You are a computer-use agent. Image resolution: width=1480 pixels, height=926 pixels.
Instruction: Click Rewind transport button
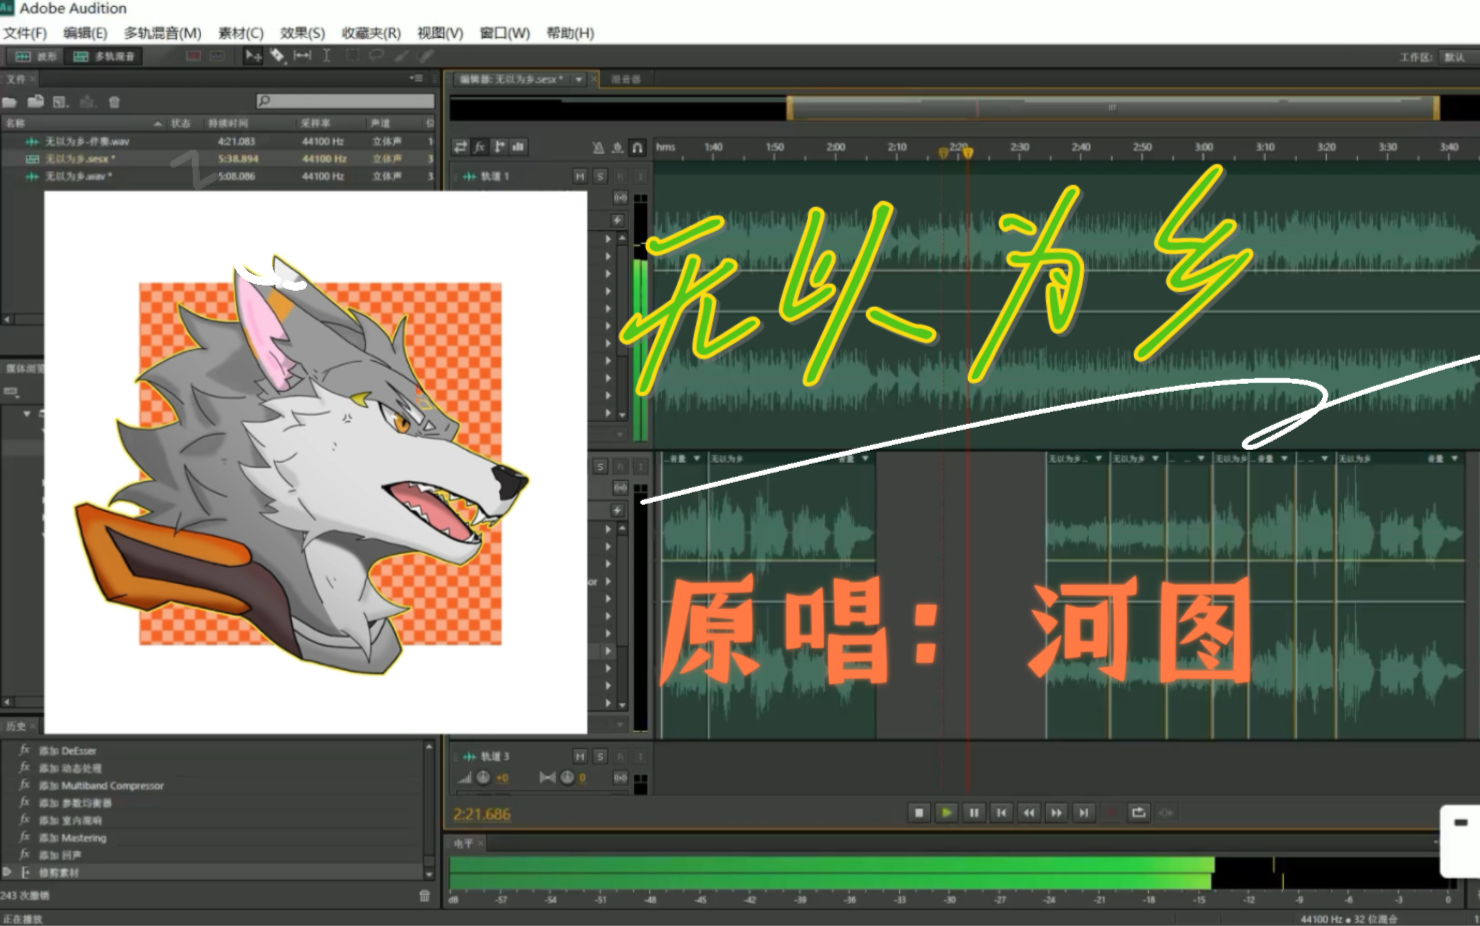click(1028, 813)
